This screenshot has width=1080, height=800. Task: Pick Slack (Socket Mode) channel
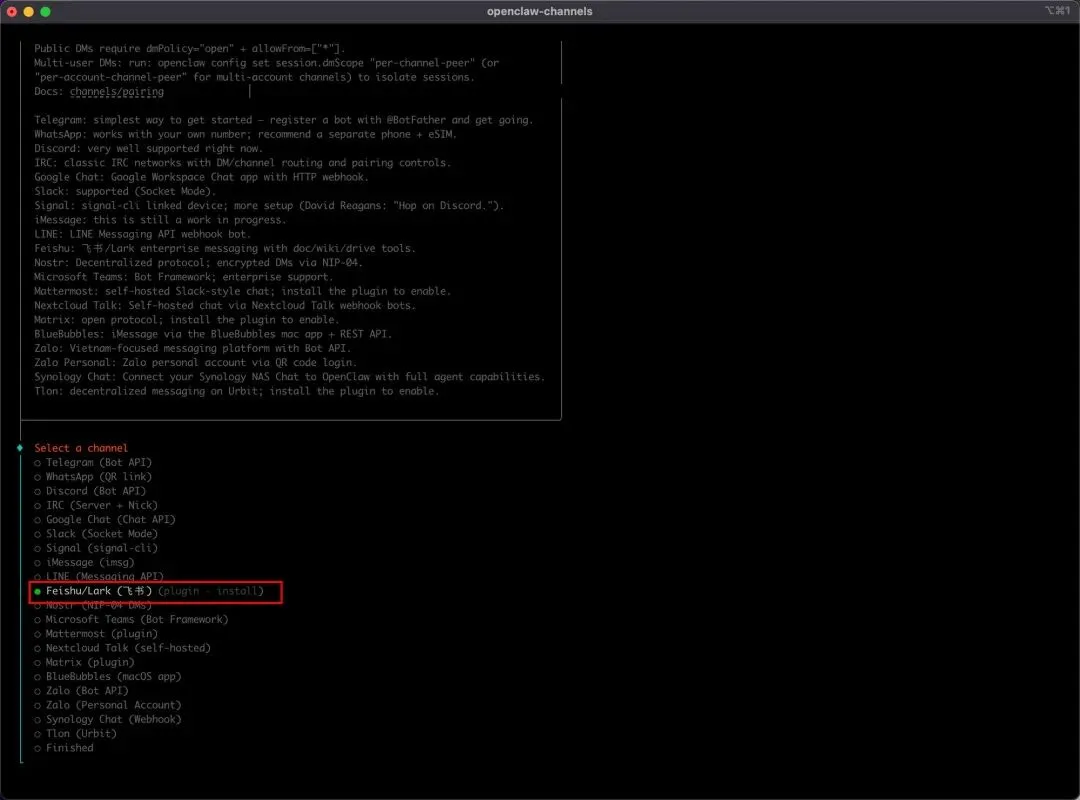click(96, 534)
